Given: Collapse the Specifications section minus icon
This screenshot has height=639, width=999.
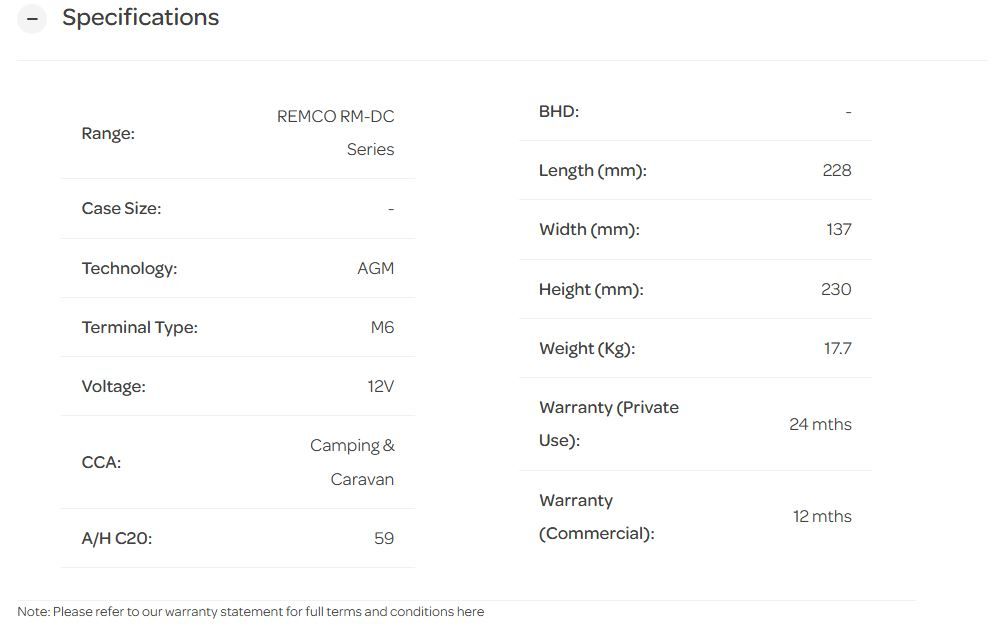Looking at the screenshot, I should (x=32, y=19).
